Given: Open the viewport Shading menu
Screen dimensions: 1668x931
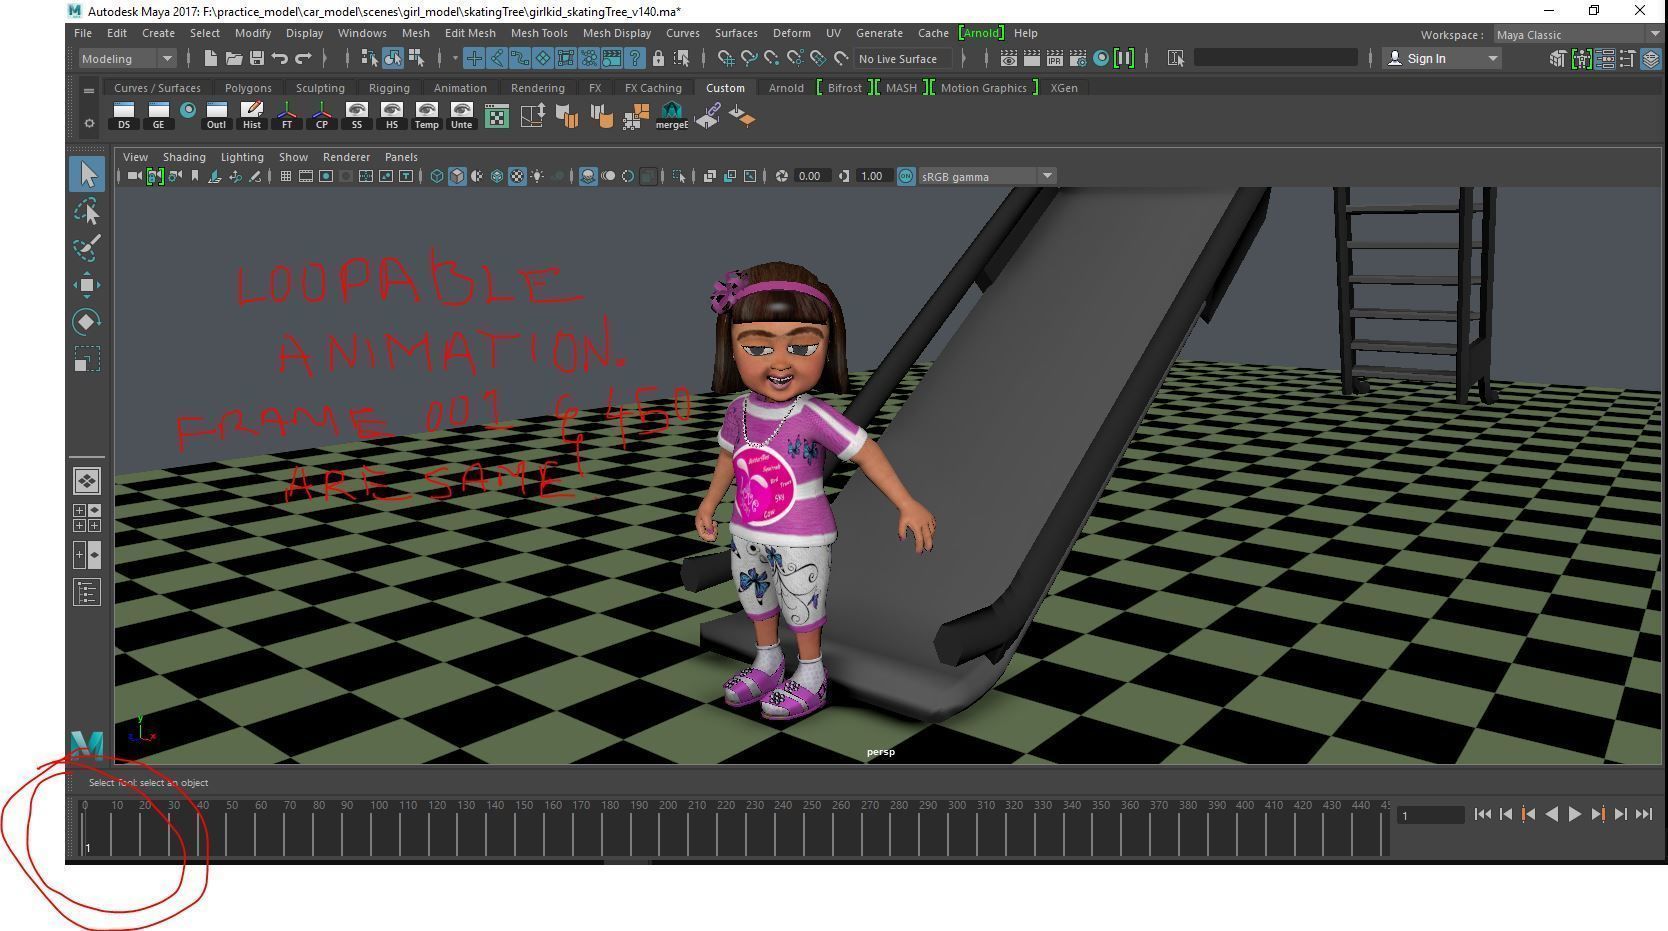Looking at the screenshot, I should (184, 157).
